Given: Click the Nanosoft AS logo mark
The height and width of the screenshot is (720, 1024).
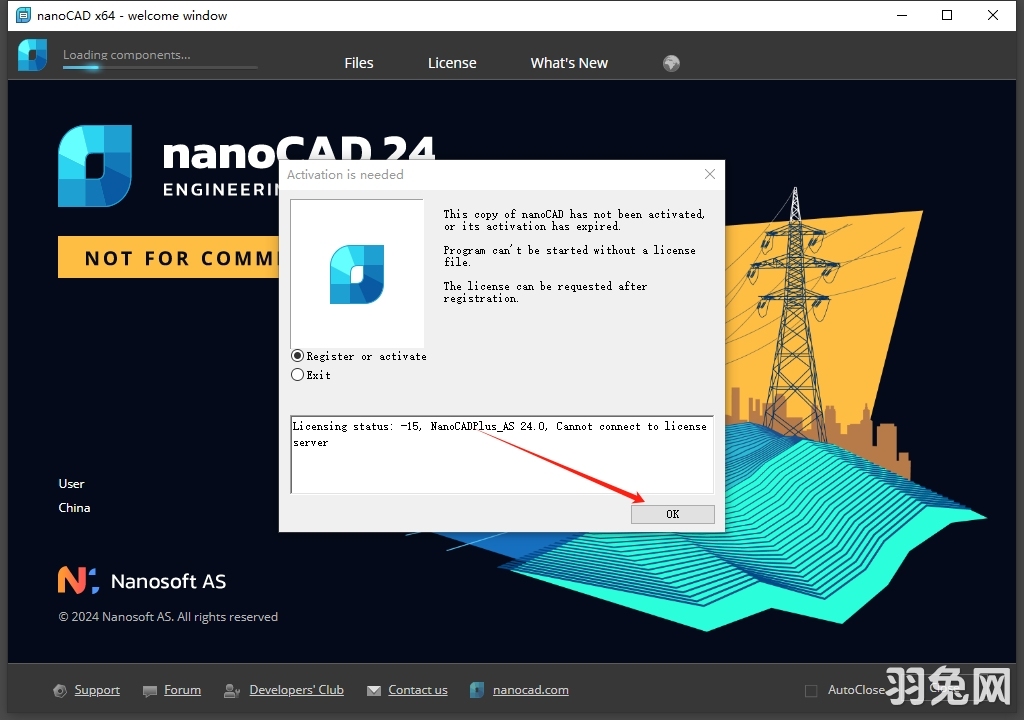Looking at the screenshot, I should point(76,579).
